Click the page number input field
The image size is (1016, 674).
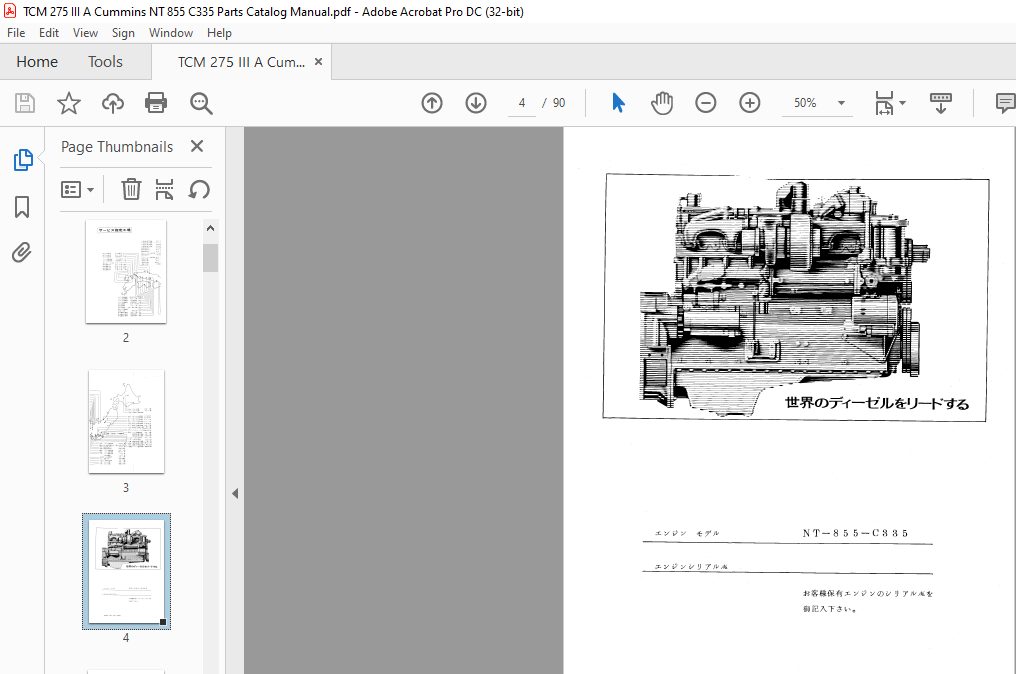click(522, 103)
